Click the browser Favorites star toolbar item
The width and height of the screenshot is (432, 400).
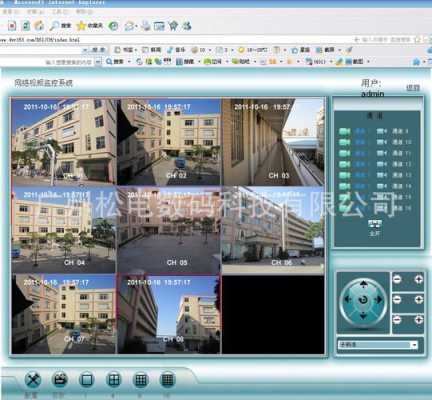89,25
